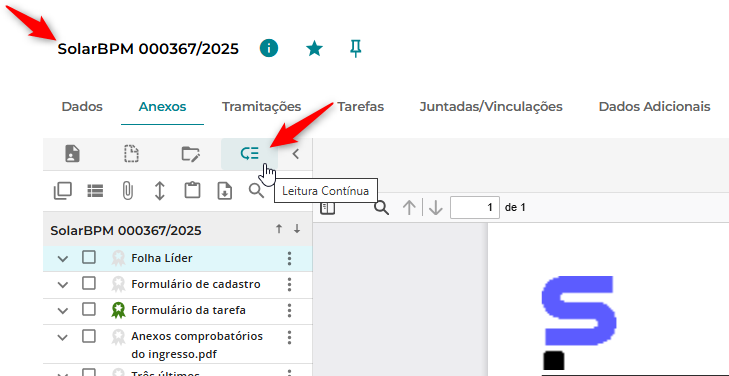Collapse the attachments side panel arrow

coord(296,154)
